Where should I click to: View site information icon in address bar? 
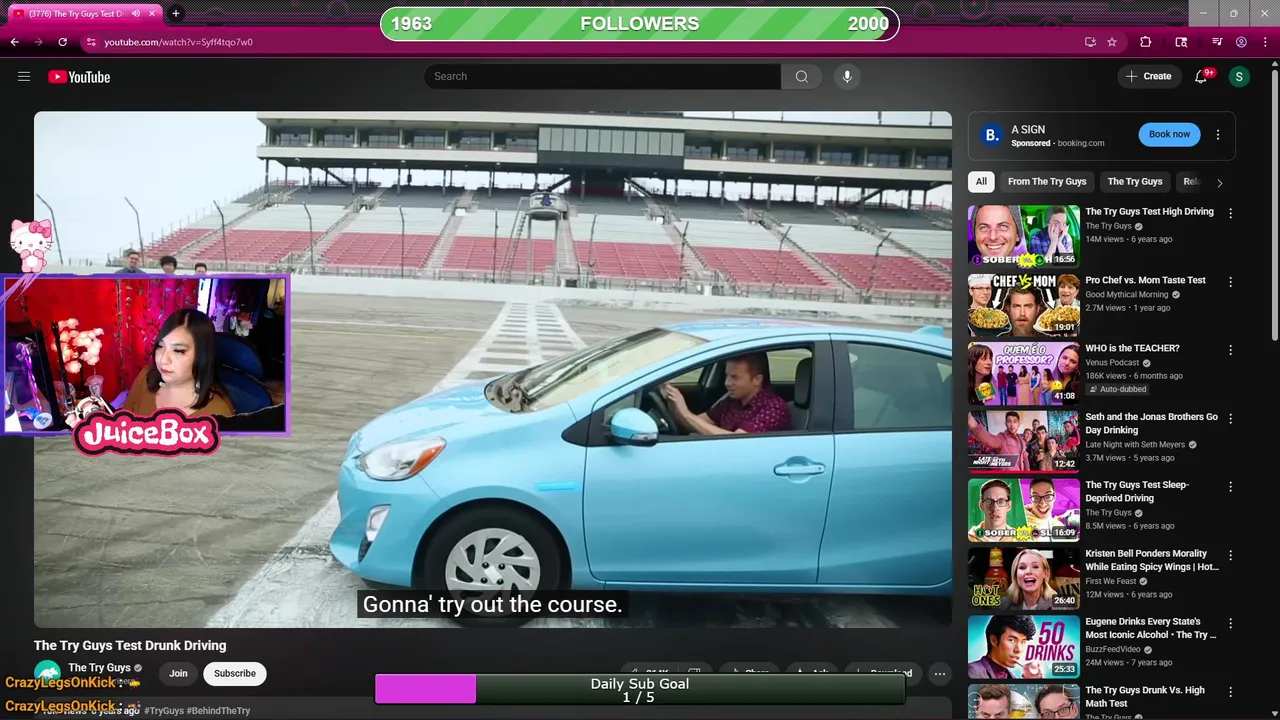pyautogui.click(x=91, y=42)
